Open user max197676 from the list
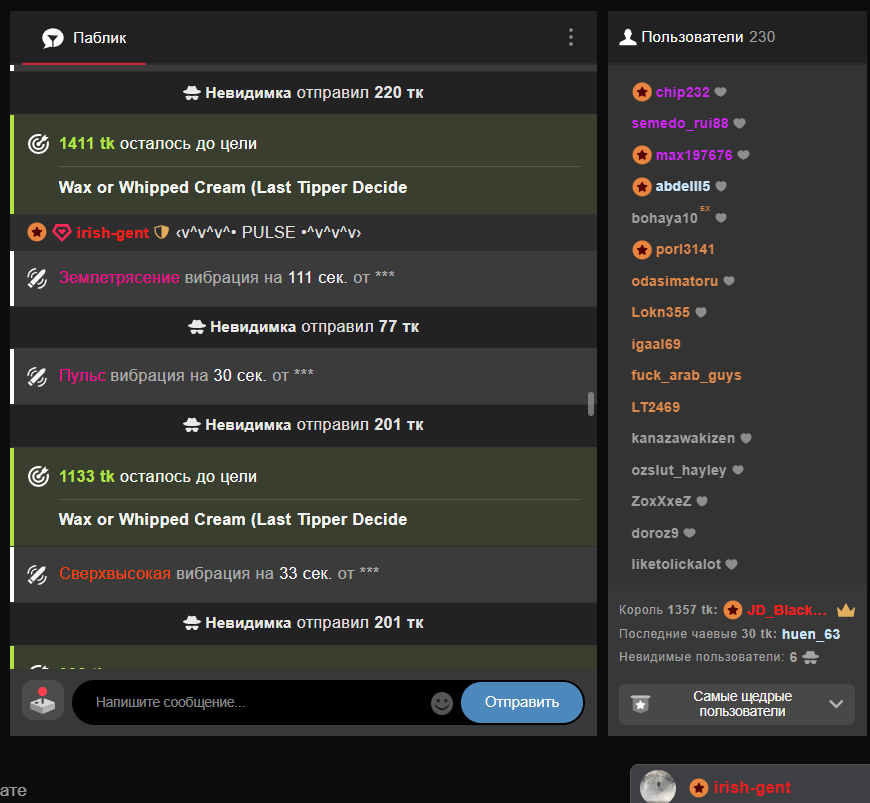 694,155
